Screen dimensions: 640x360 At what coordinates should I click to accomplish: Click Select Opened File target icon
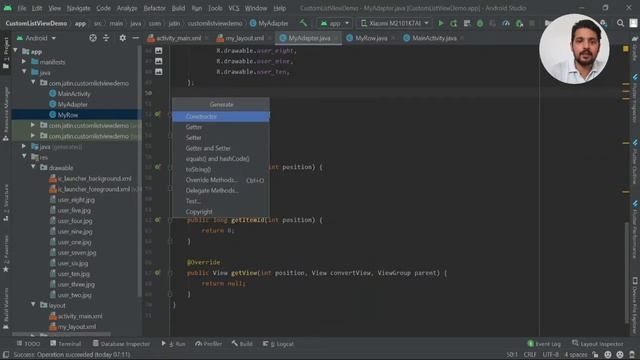tap(93, 38)
